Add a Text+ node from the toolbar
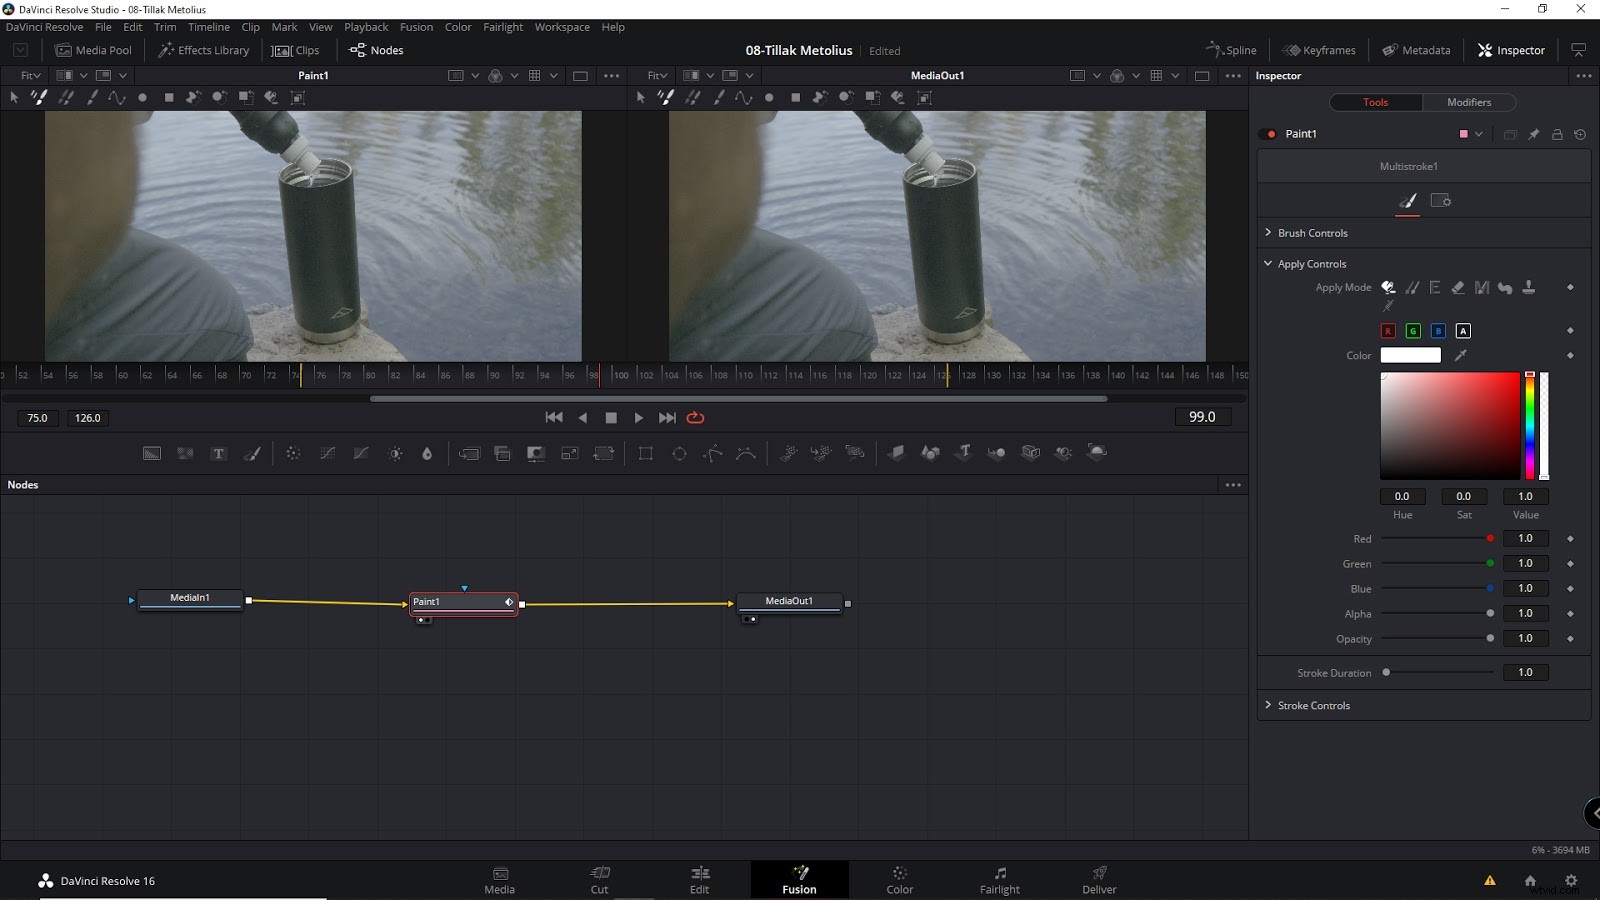Image resolution: width=1600 pixels, height=900 pixels. coord(218,453)
